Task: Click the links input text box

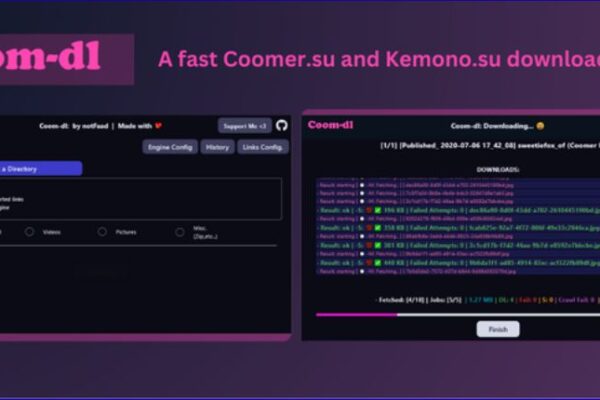Action: pyautogui.click(x=141, y=199)
